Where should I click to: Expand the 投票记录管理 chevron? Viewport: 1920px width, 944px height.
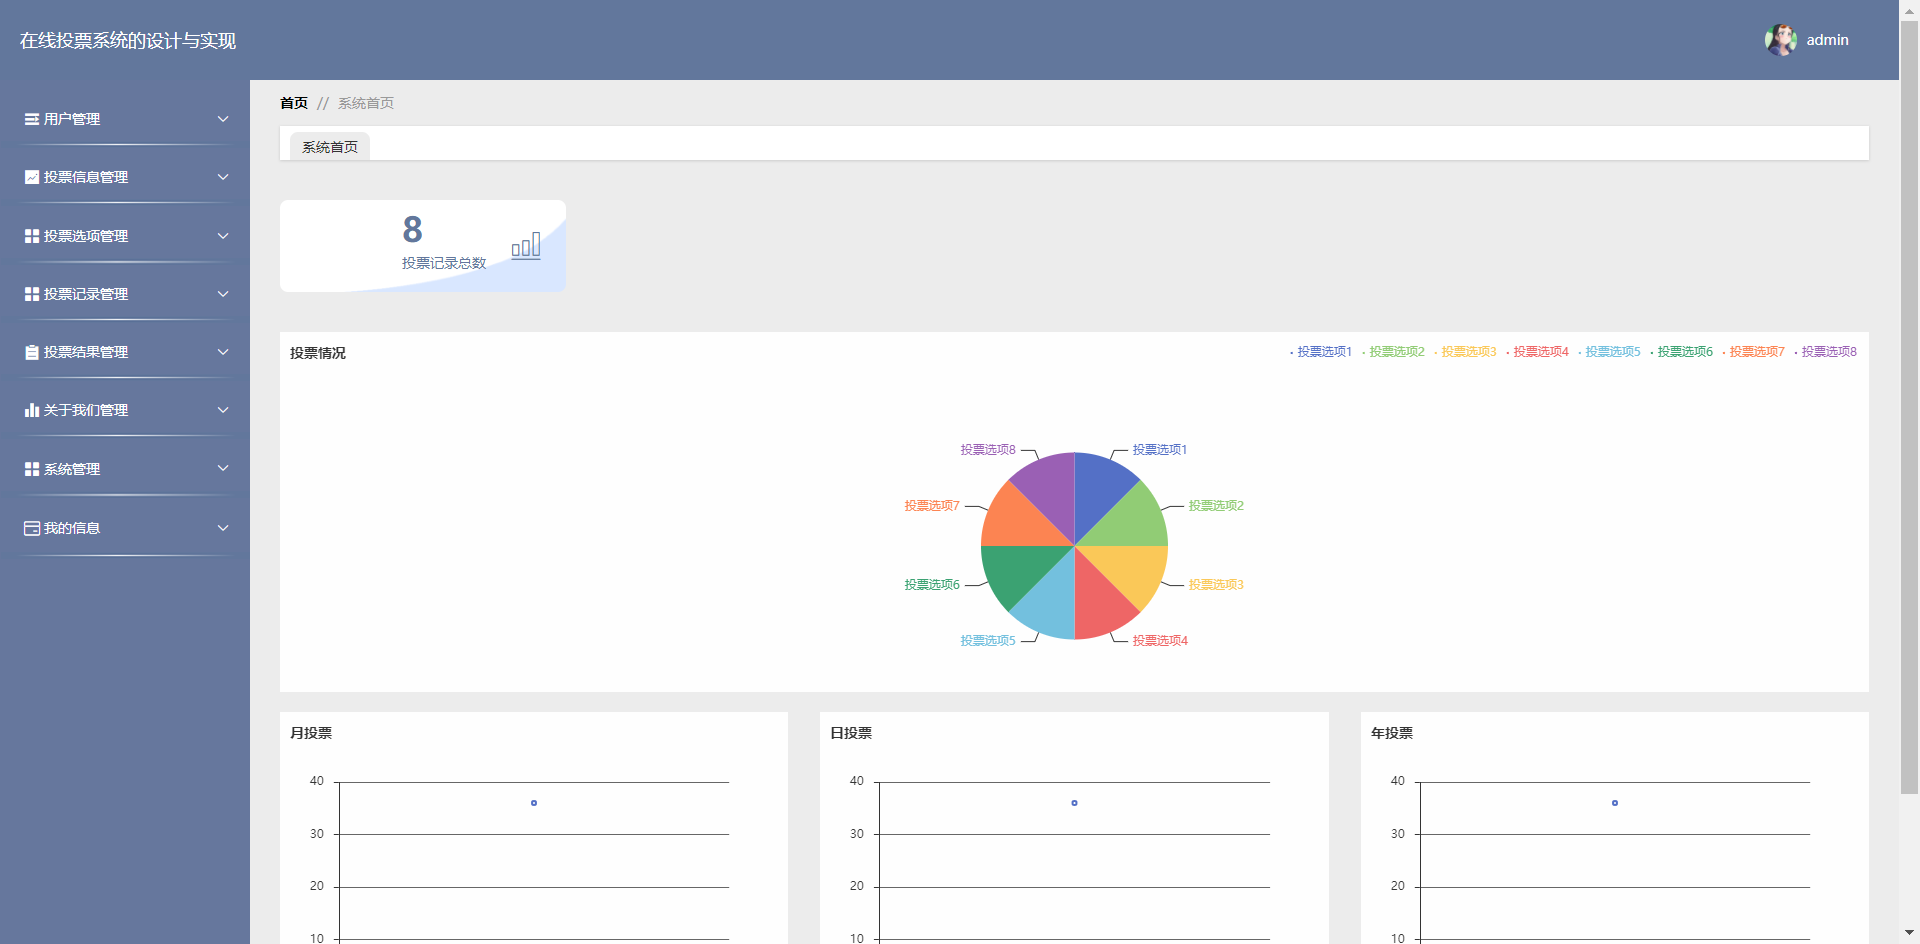point(223,294)
